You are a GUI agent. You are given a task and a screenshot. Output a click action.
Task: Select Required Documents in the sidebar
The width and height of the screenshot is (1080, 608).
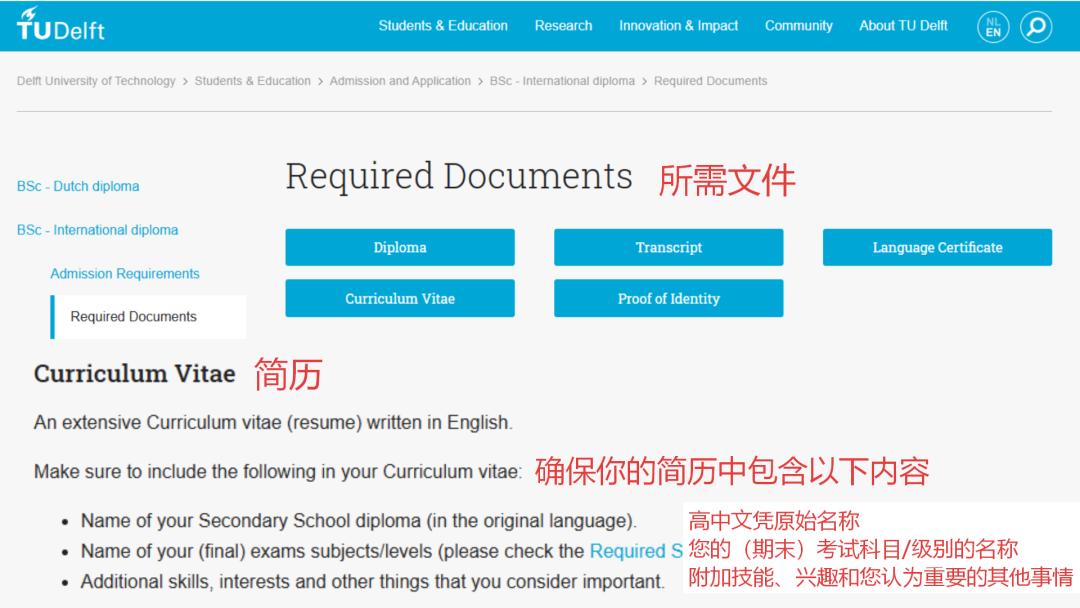click(132, 316)
